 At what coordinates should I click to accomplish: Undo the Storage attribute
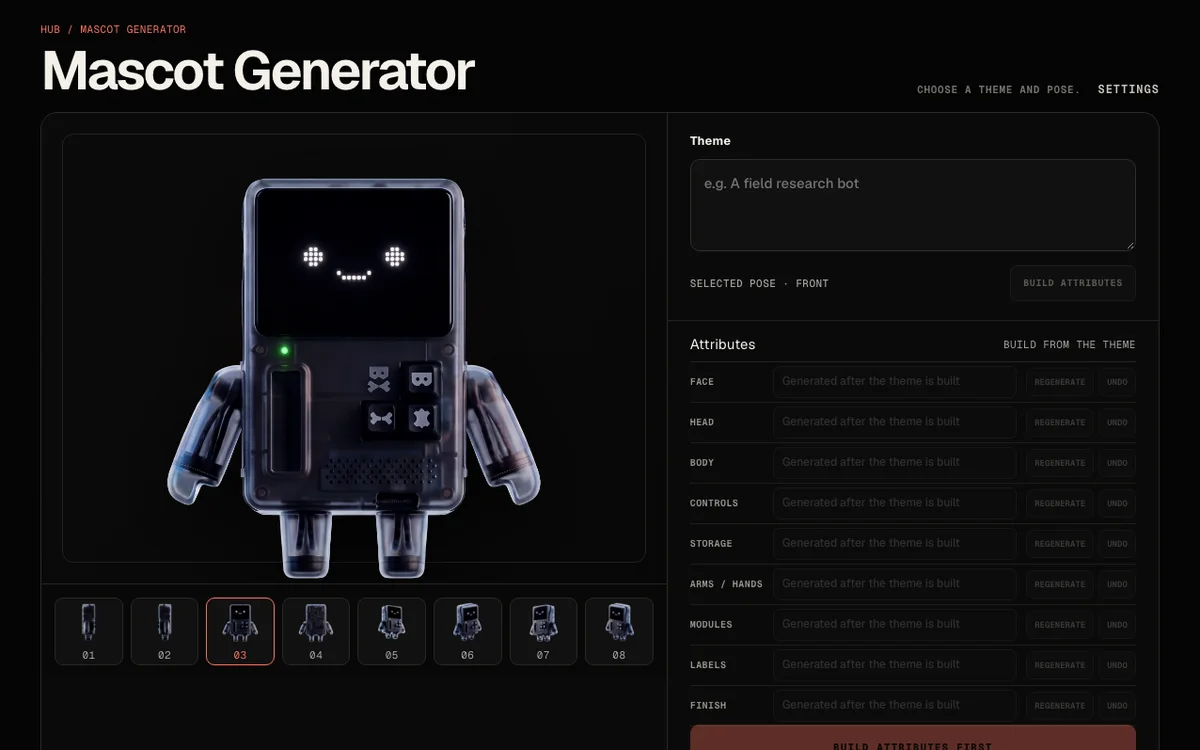coord(1117,544)
